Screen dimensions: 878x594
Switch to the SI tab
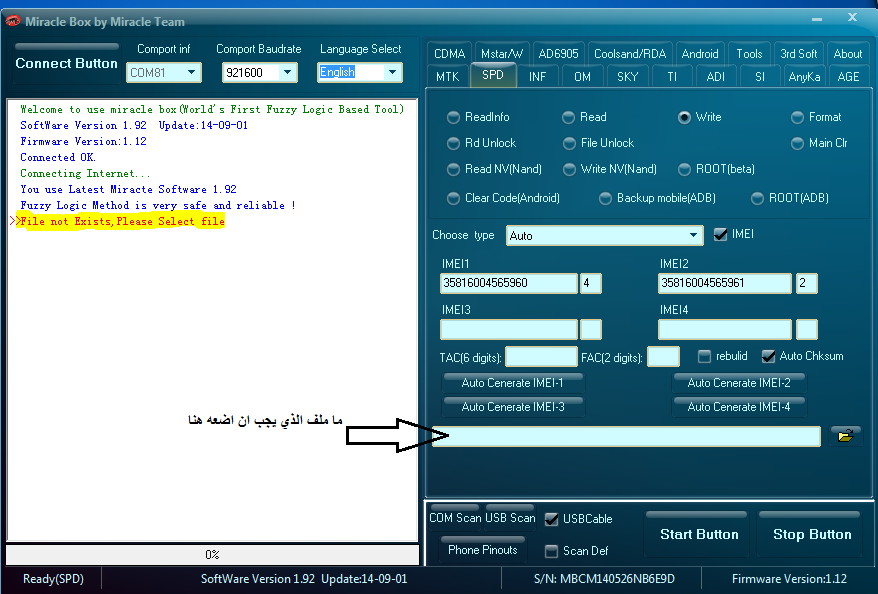(x=760, y=77)
